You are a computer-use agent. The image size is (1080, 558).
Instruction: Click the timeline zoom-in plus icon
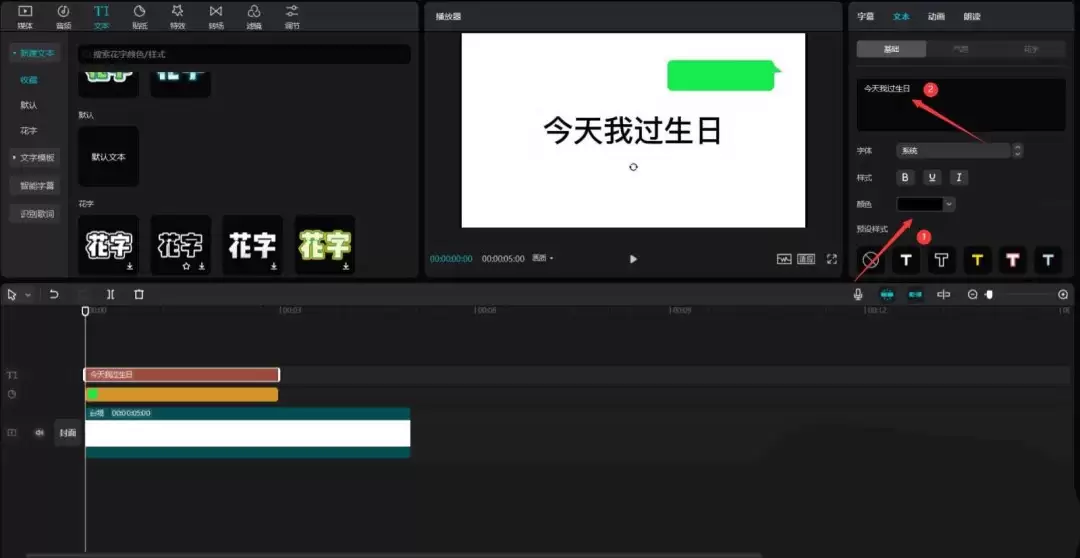click(x=1063, y=294)
